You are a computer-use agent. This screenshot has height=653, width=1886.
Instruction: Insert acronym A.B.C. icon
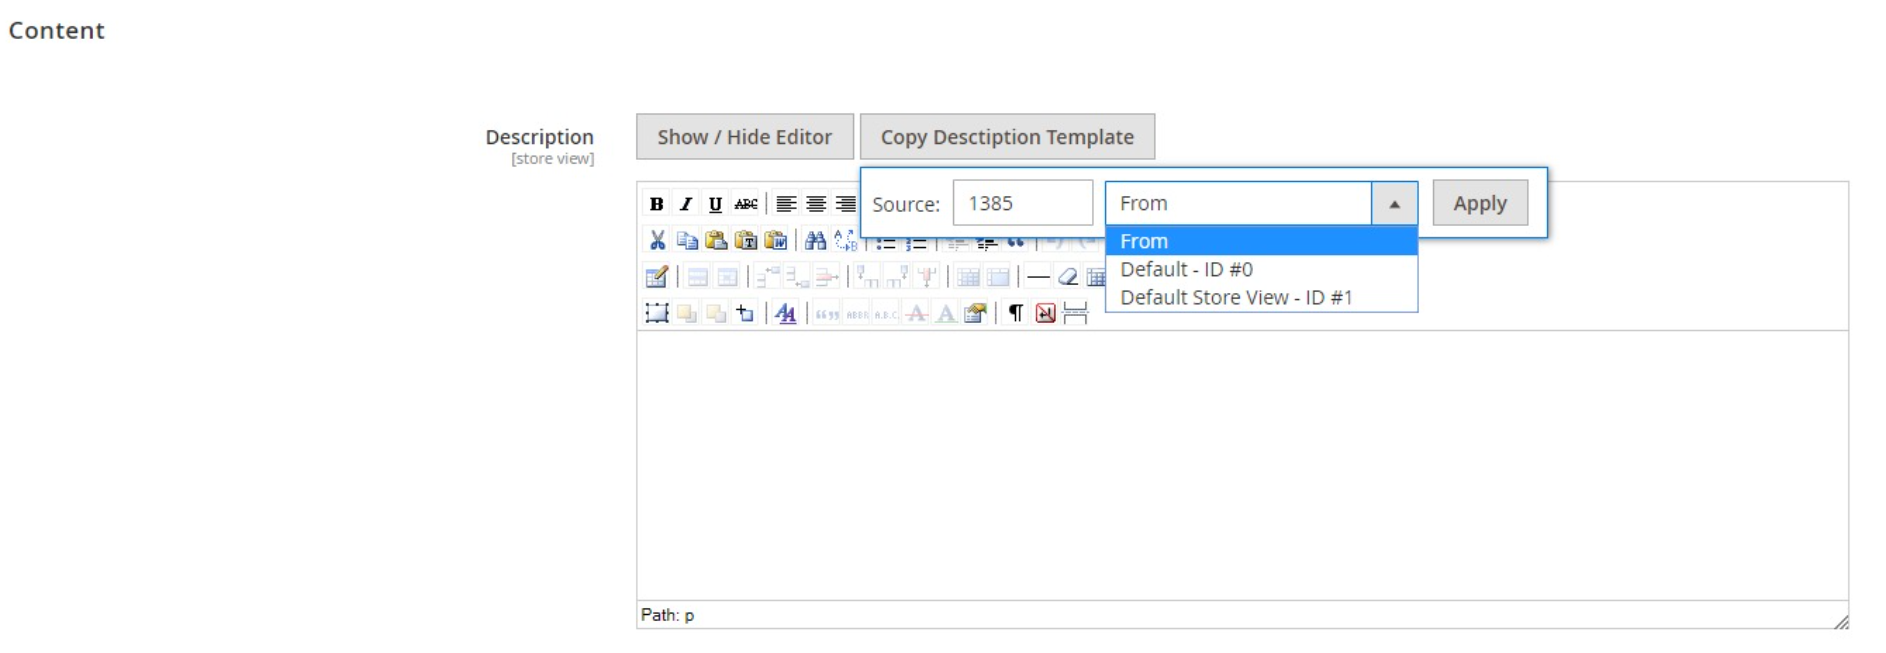pos(886,313)
